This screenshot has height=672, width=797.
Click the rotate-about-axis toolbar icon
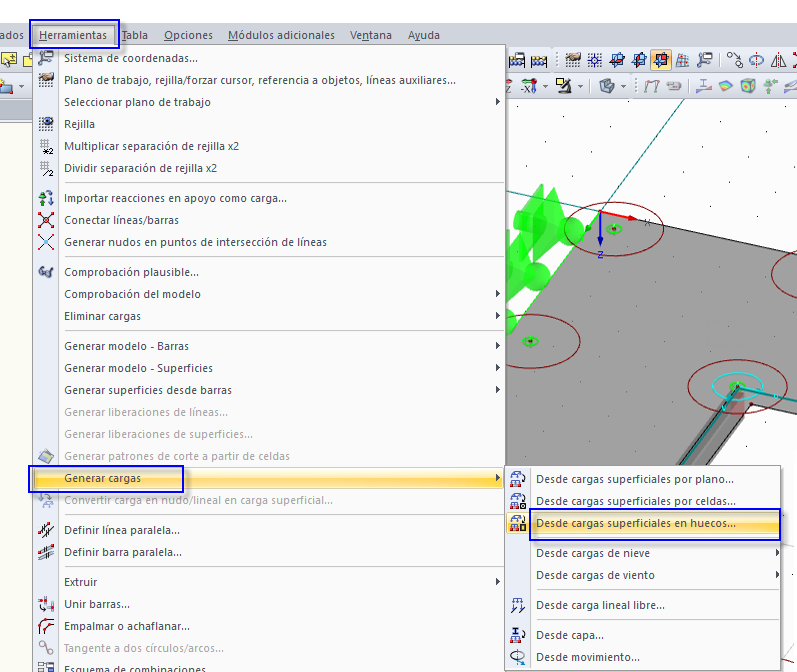click(756, 60)
